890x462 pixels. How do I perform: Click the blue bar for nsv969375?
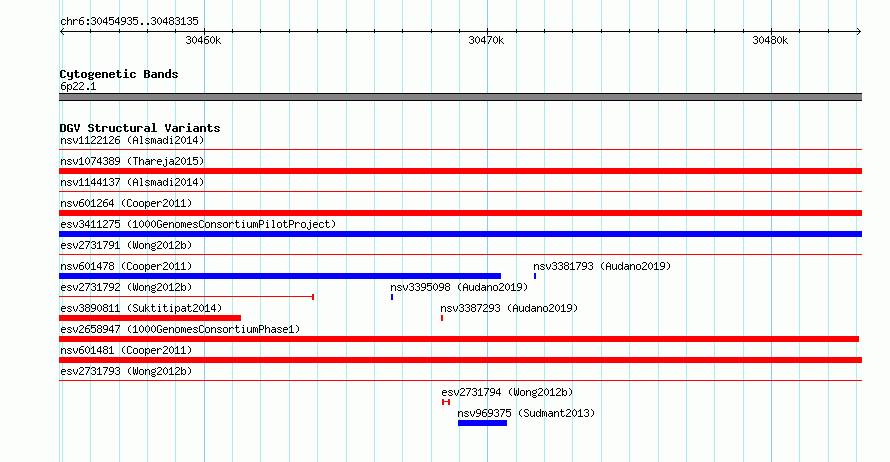click(482, 423)
